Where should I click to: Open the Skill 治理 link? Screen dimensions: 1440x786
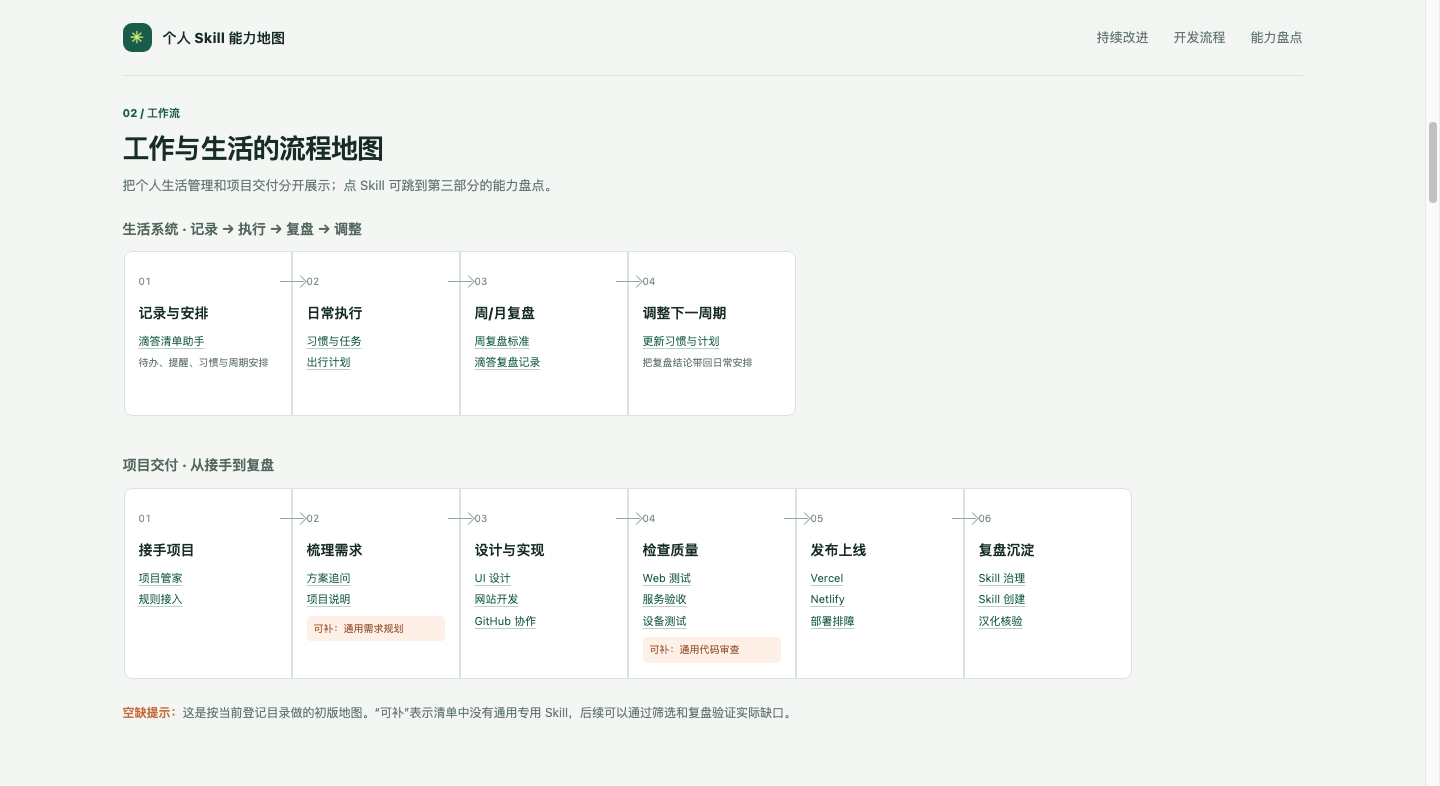click(1001, 579)
